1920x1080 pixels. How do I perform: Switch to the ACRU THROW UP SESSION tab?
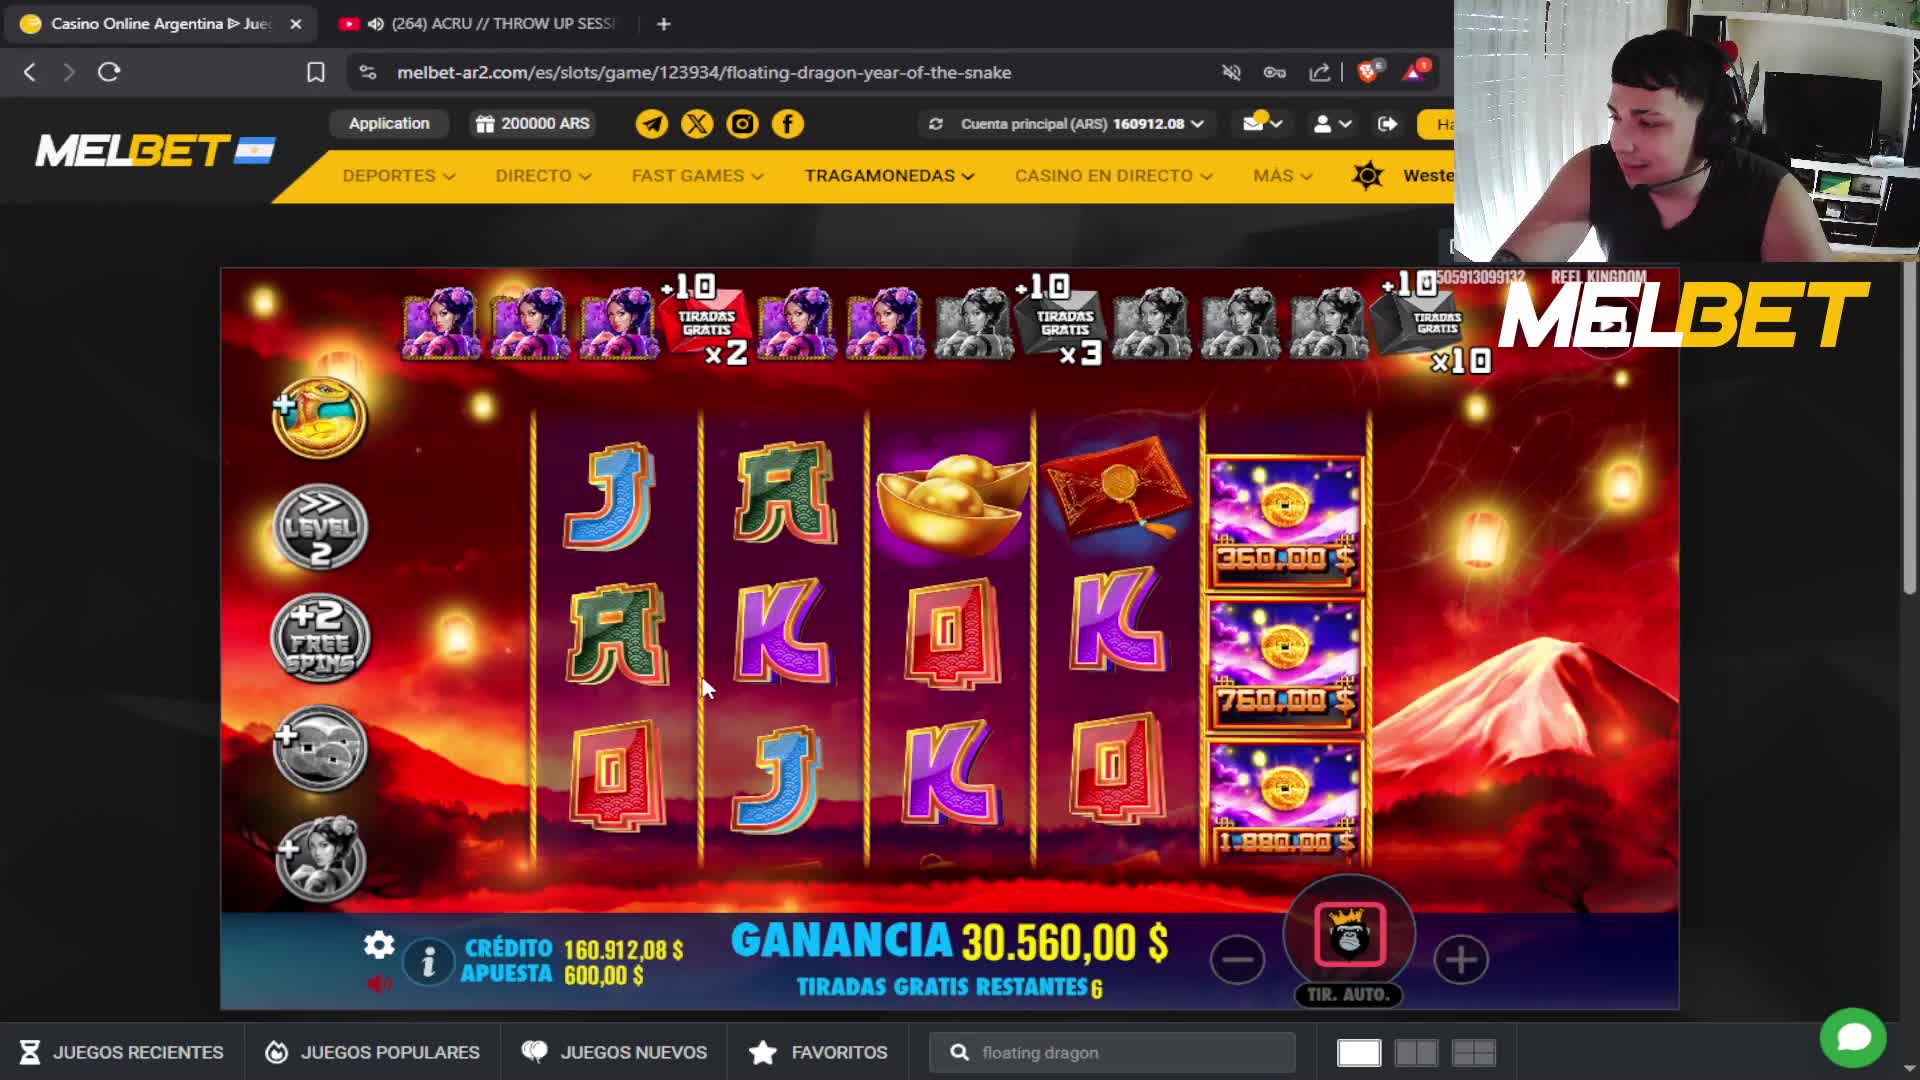[481, 23]
